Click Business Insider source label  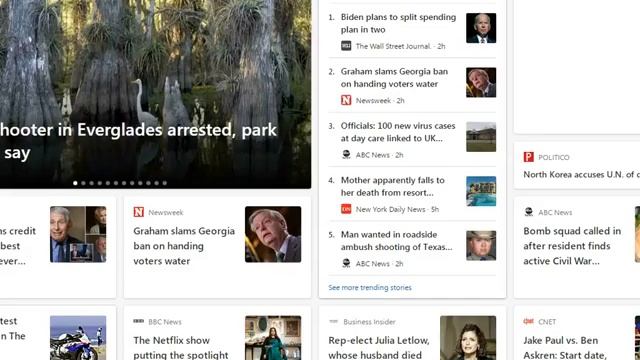coord(369,322)
